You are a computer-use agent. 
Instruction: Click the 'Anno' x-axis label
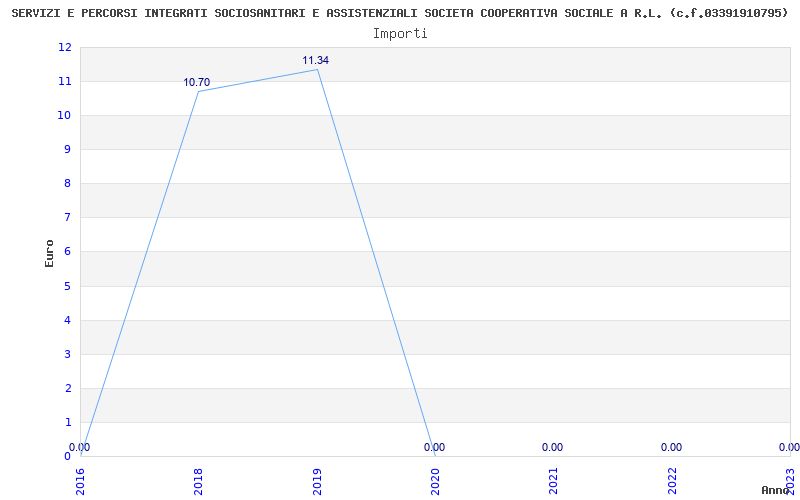point(776,490)
